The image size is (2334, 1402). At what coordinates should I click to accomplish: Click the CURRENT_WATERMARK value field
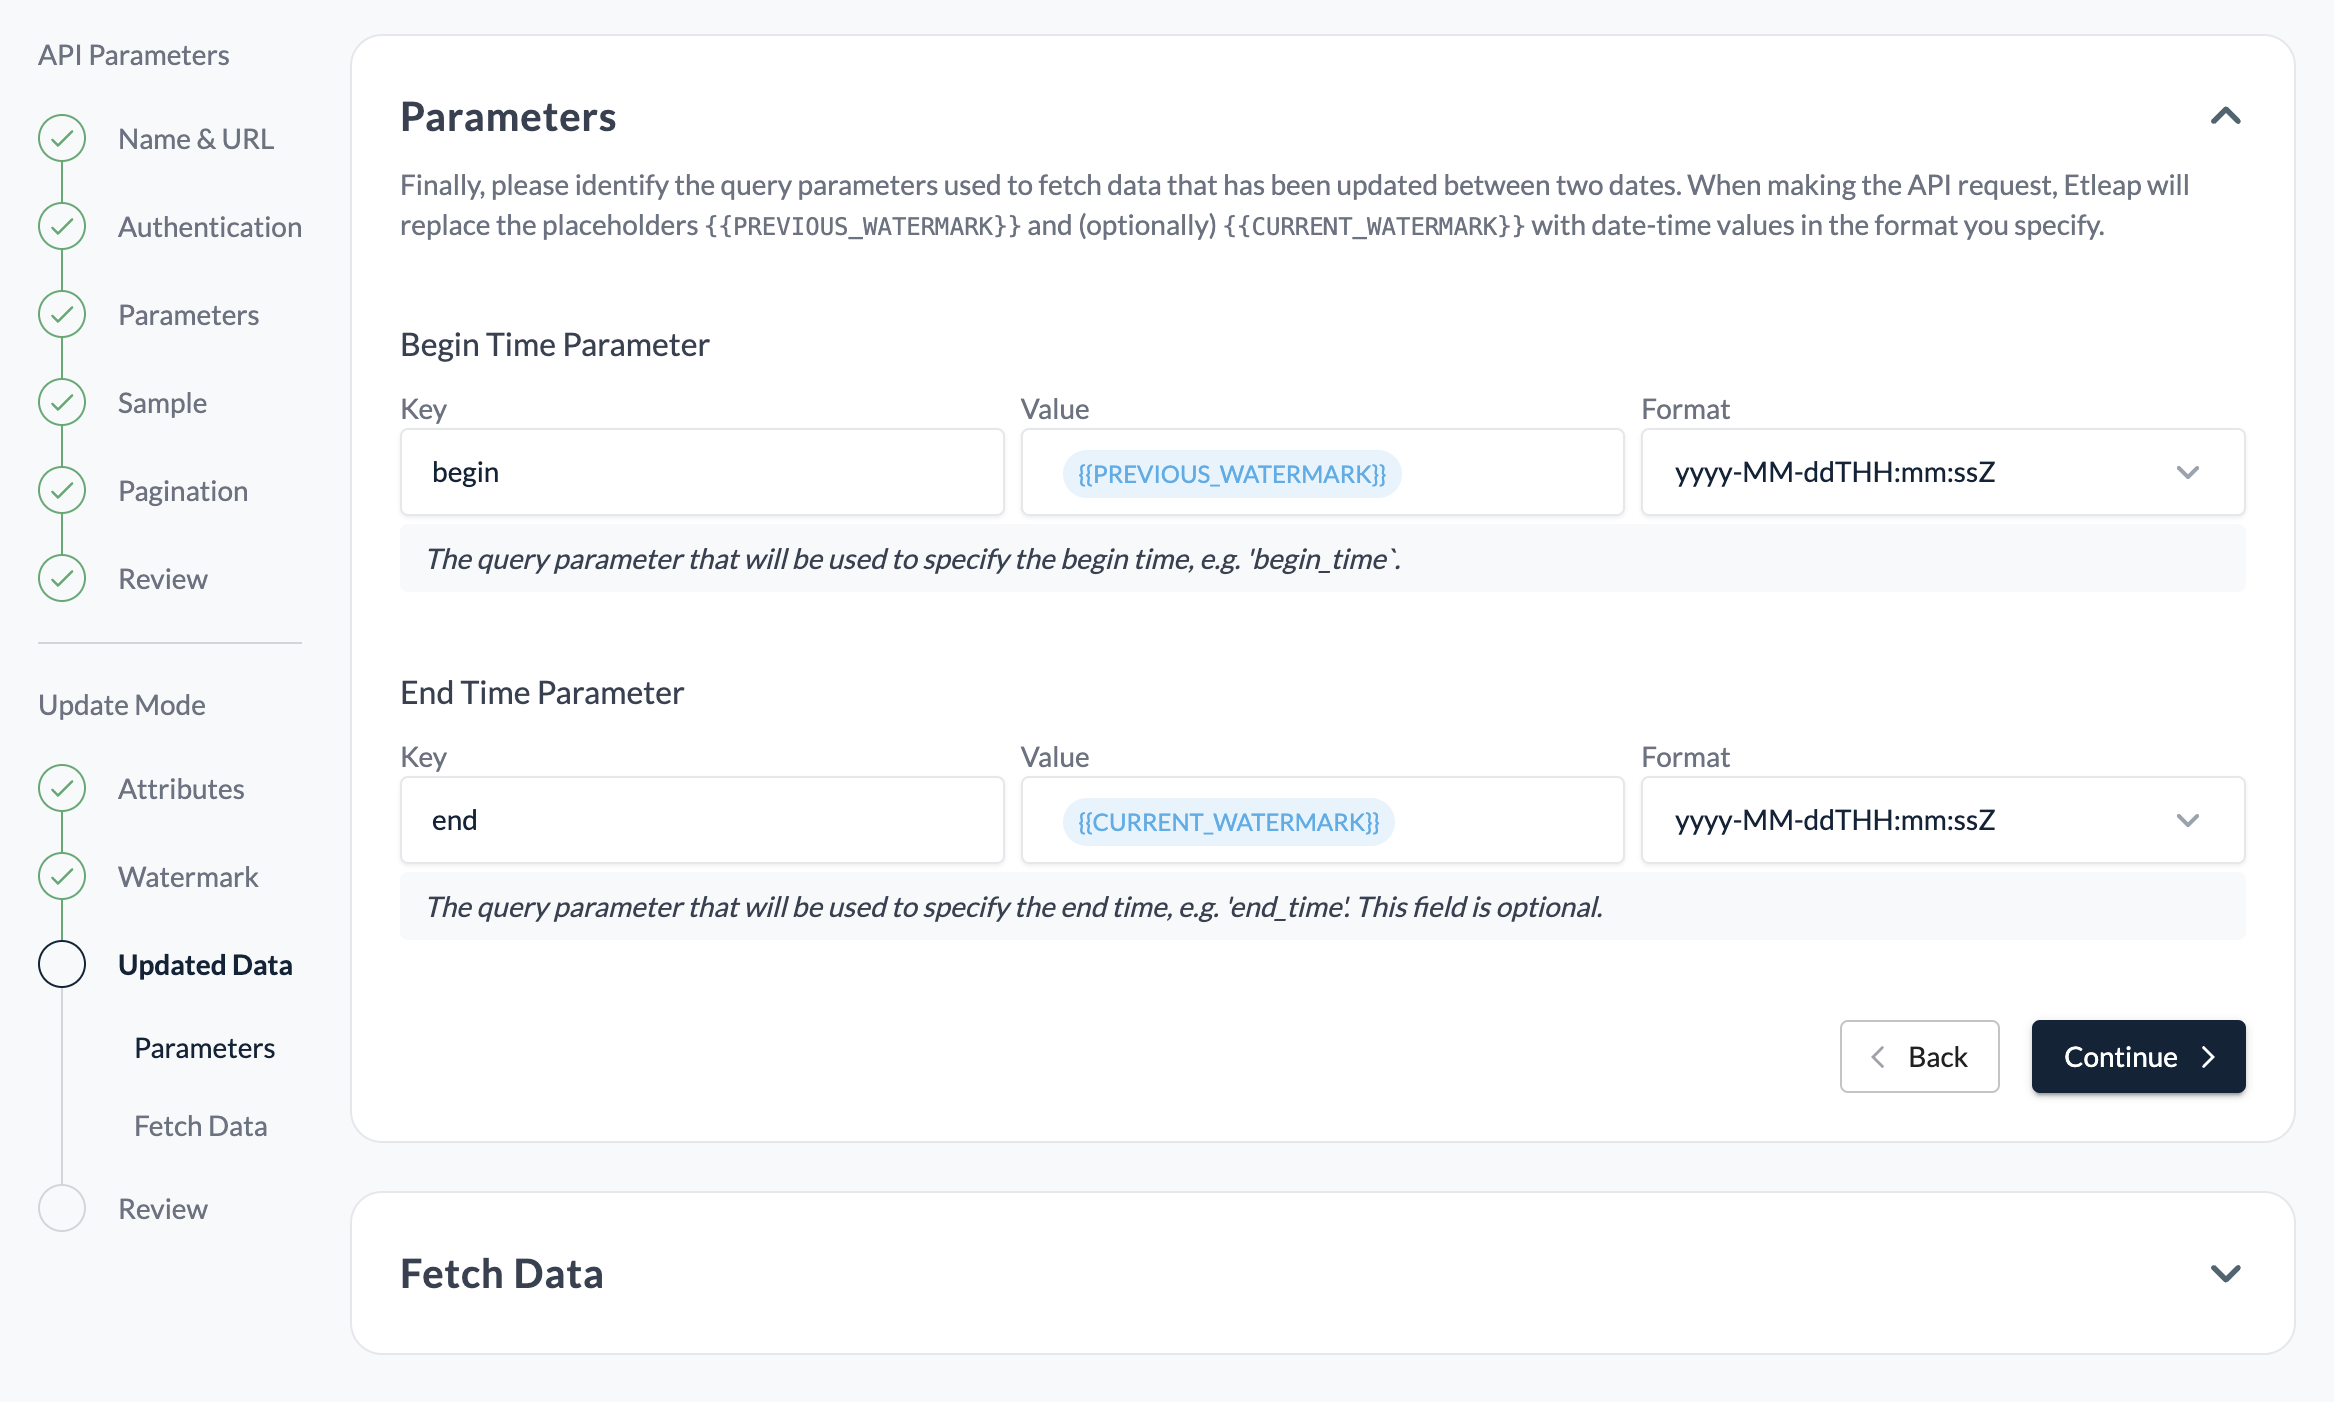point(1322,820)
